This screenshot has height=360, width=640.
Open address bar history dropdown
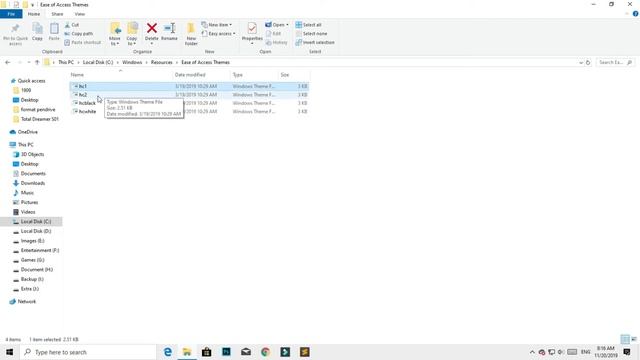coord(581,62)
